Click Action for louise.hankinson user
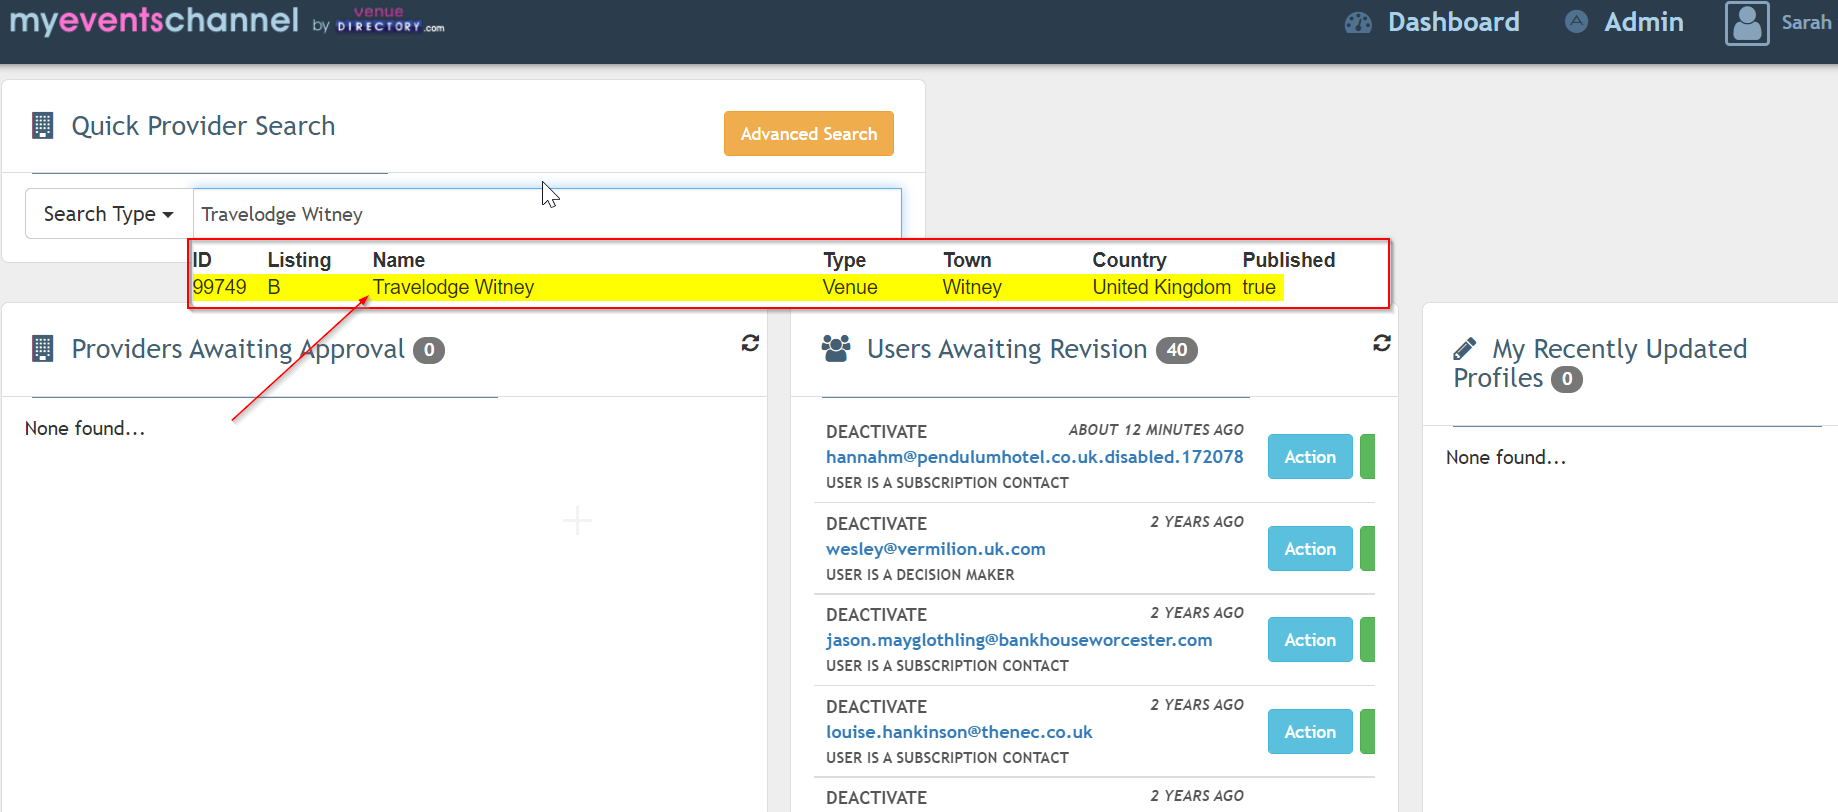 point(1310,732)
